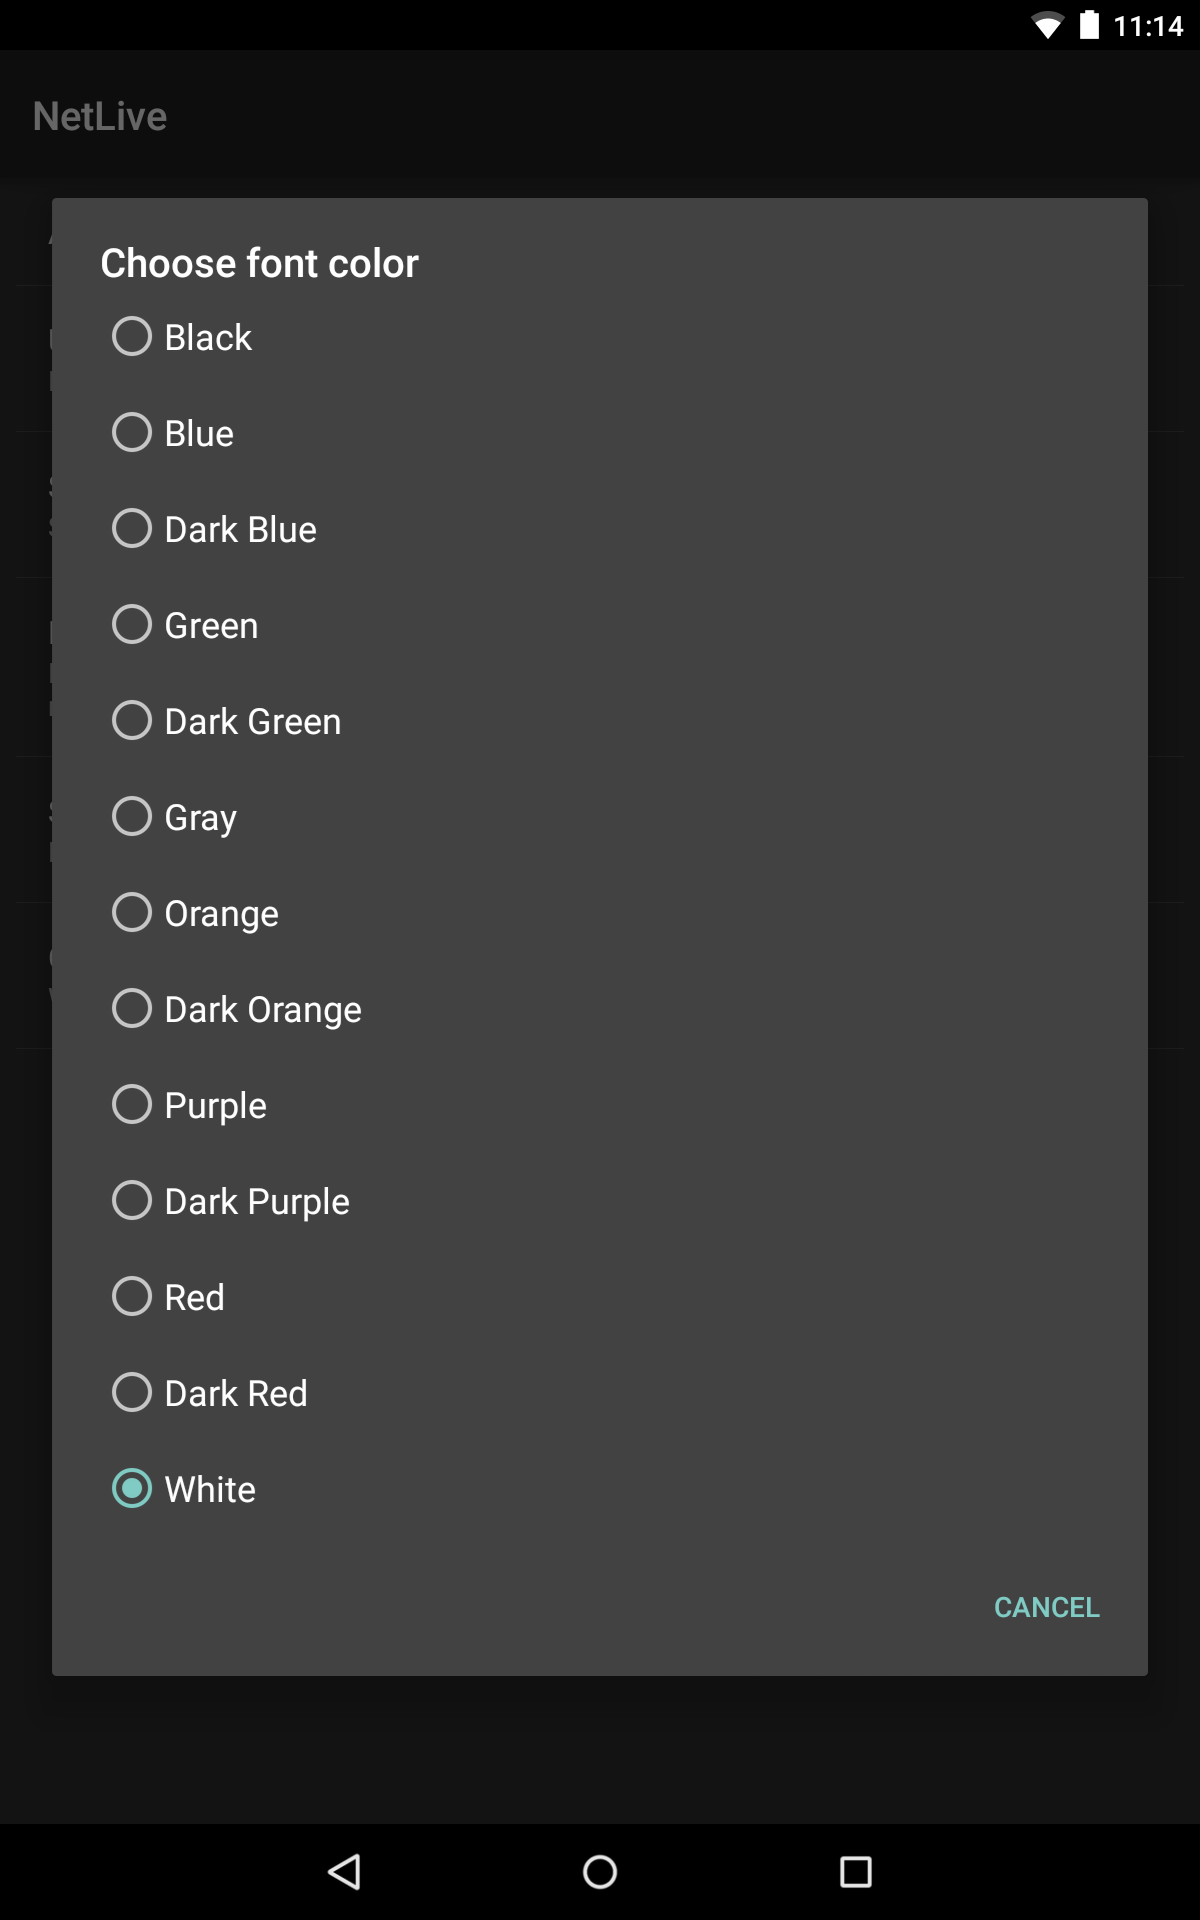Select Green font color

coord(132,625)
